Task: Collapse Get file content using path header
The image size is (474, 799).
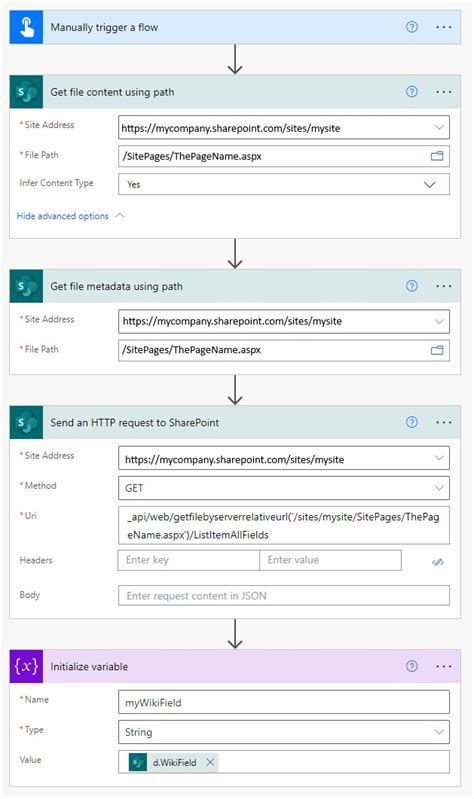Action: pyautogui.click(x=235, y=92)
